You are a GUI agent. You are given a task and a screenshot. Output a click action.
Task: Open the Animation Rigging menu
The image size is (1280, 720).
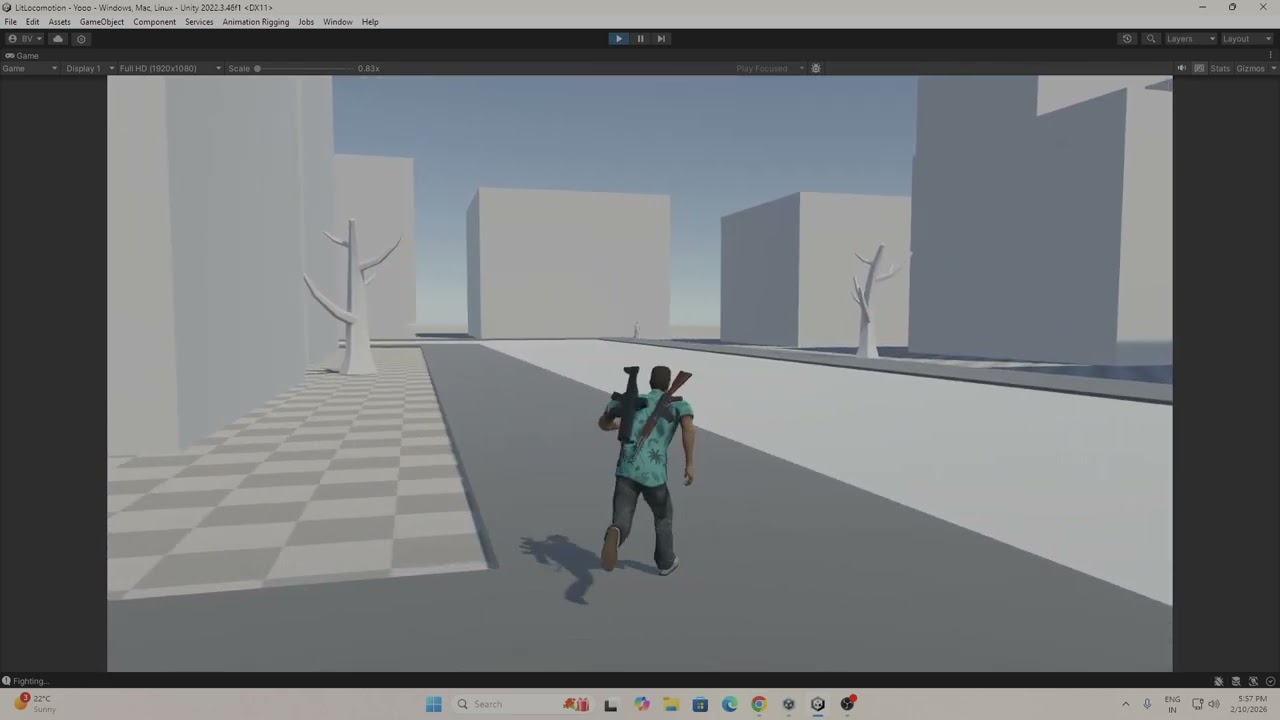(256, 22)
